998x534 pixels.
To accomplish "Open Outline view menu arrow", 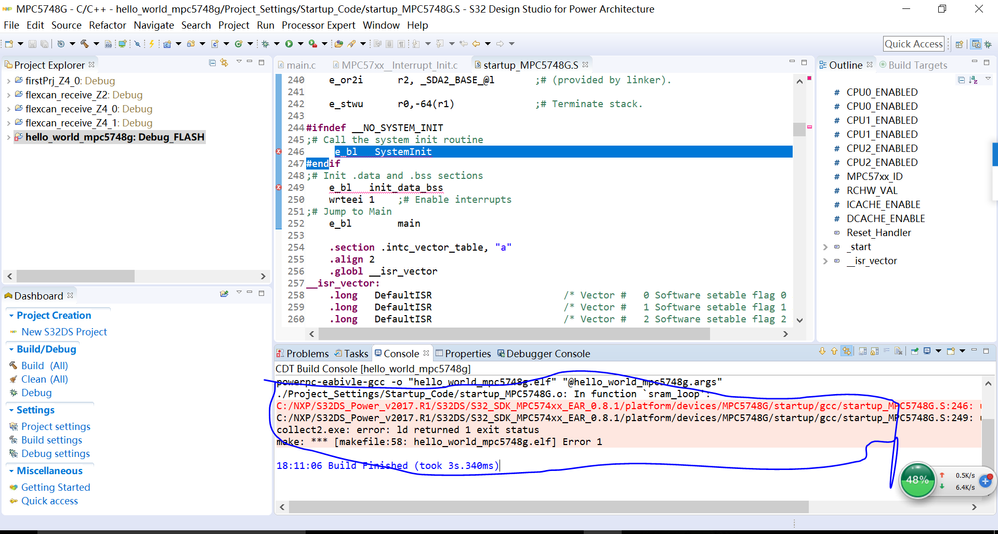I will click(x=988, y=78).
